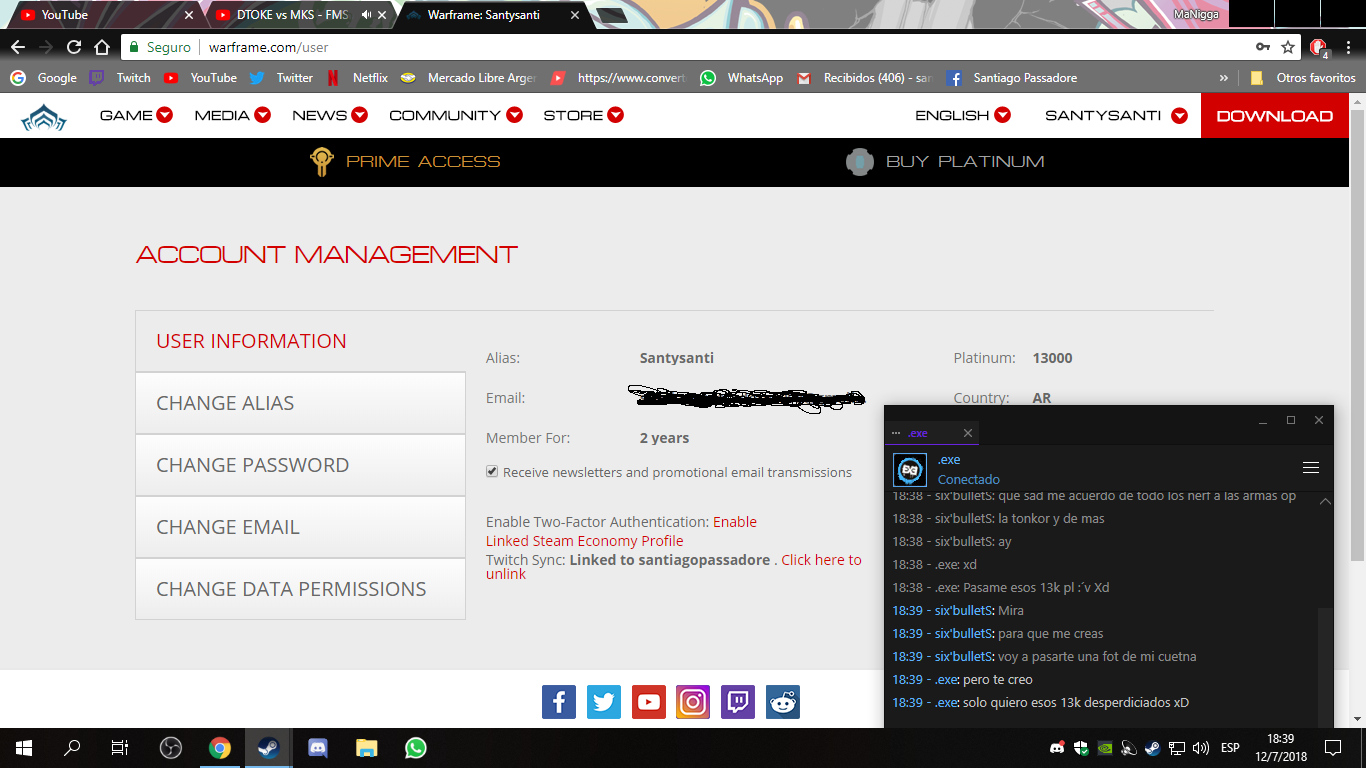The image size is (1366, 768).
Task: Open Linked Steam Economy Profile link
Action: pos(585,541)
